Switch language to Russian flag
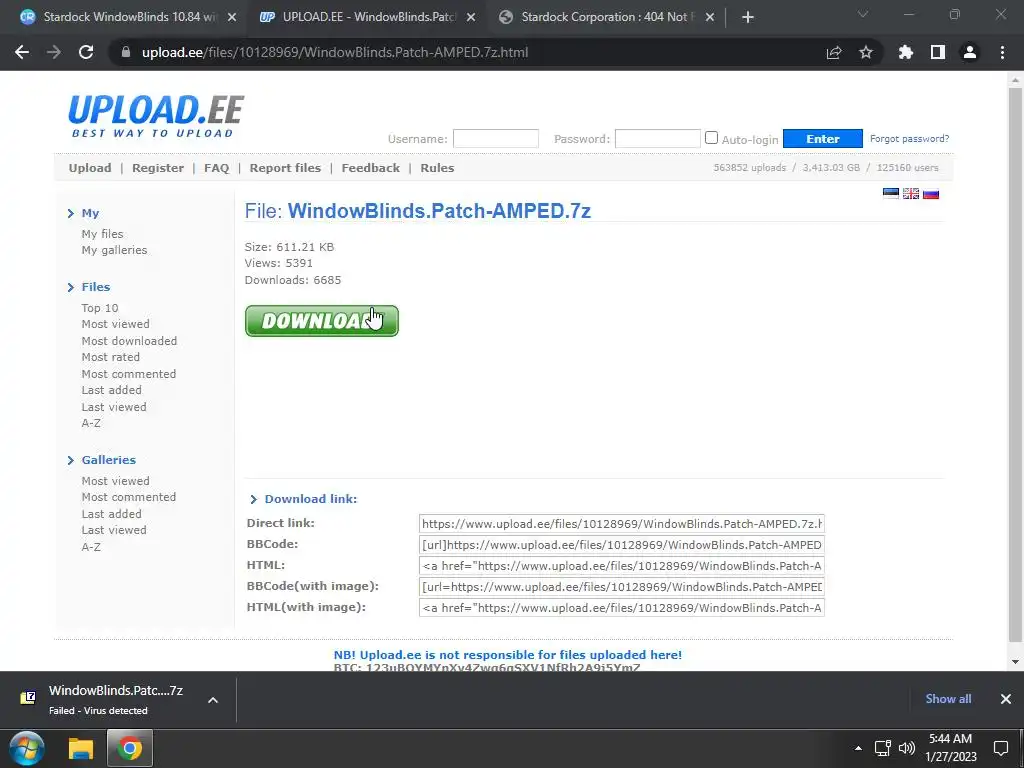The width and height of the screenshot is (1024, 768). point(931,193)
